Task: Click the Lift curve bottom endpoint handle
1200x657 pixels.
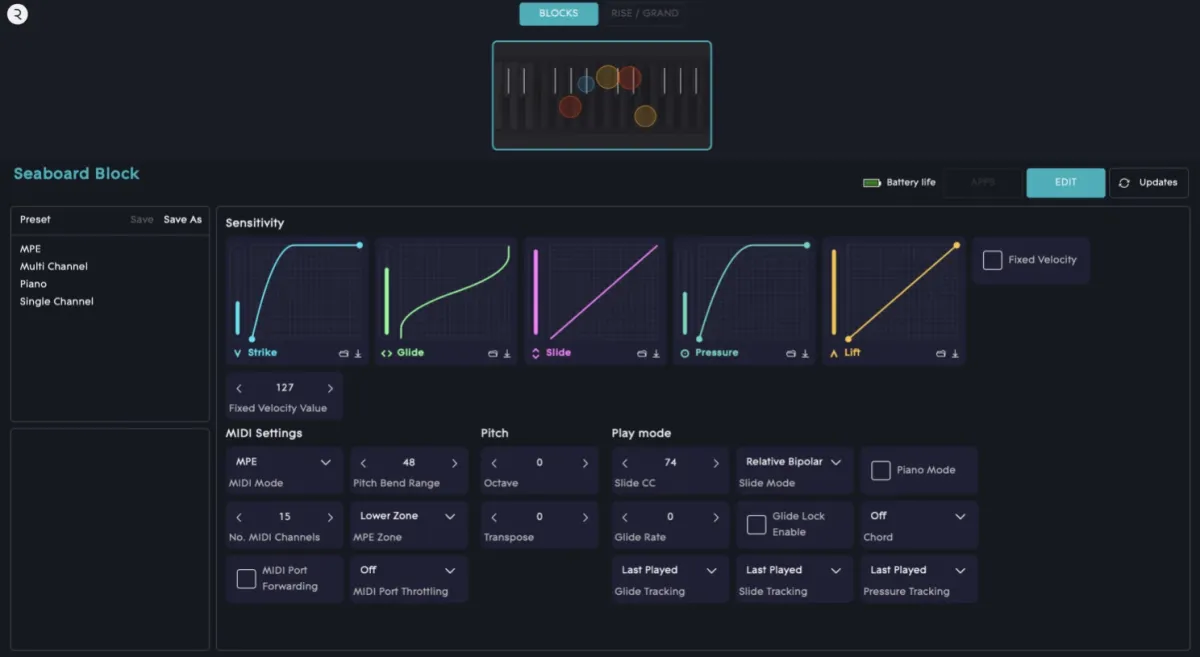Action: click(848, 339)
